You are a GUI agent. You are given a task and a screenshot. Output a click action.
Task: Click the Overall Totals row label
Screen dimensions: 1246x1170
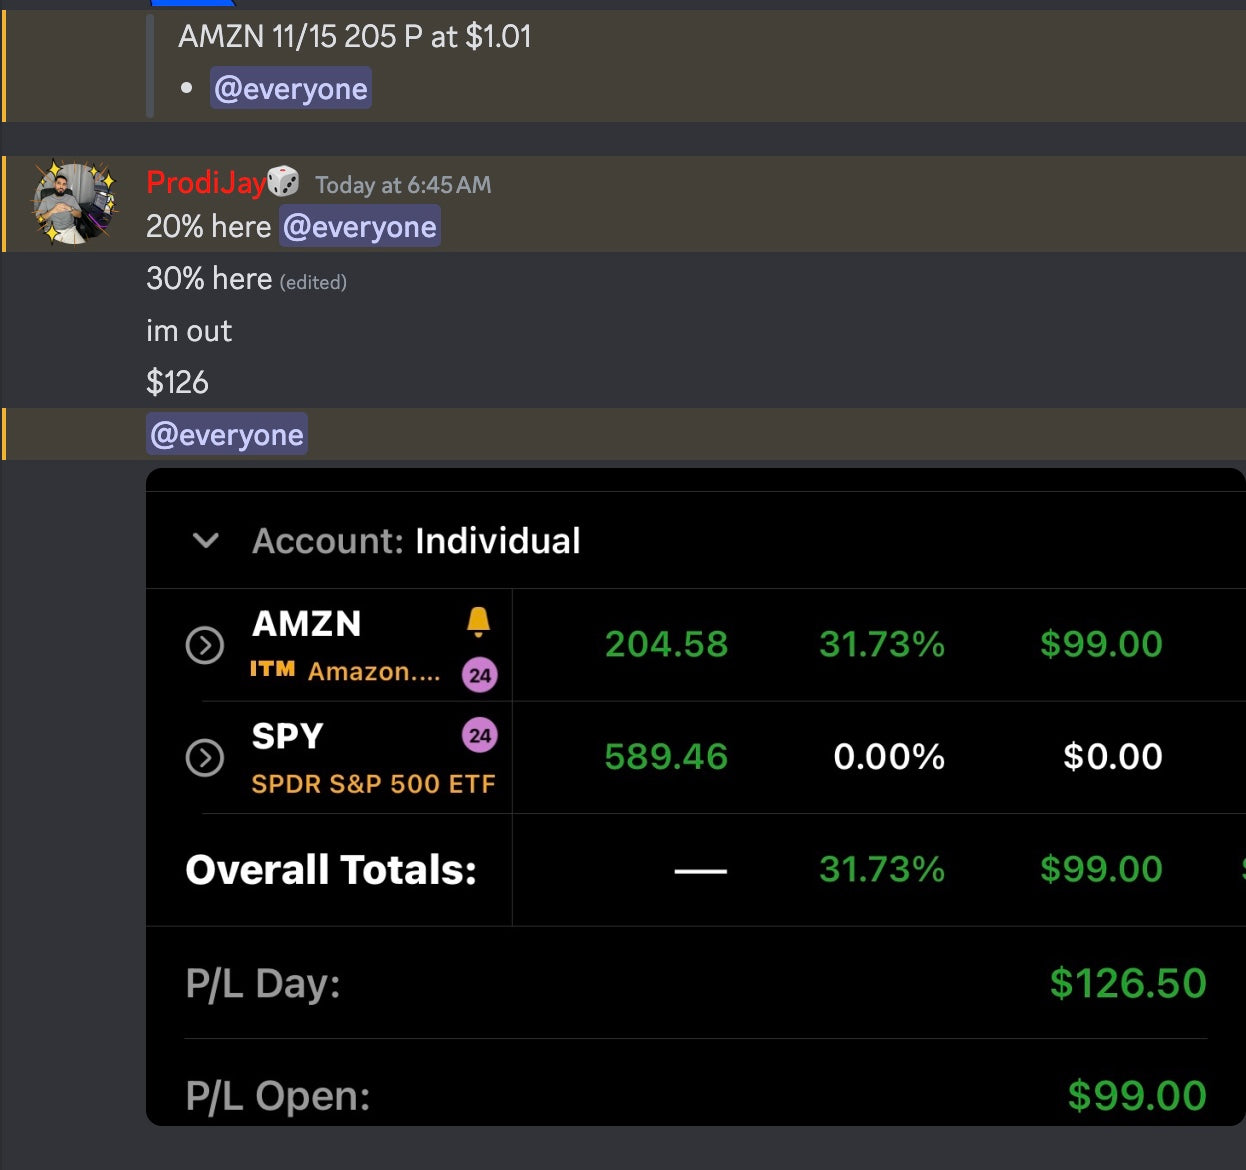pyautogui.click(x=331, y=870)
